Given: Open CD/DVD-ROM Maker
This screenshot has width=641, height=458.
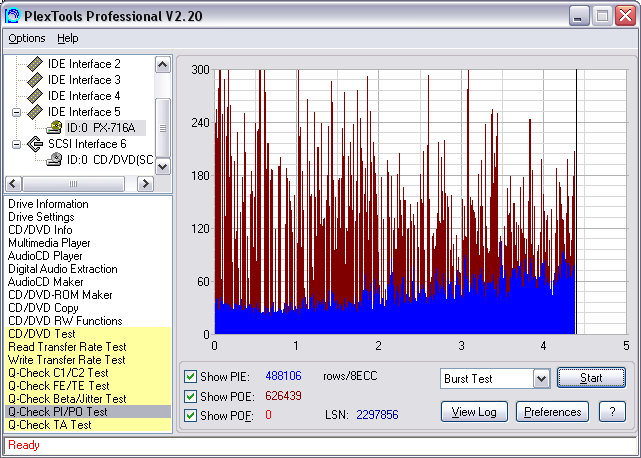Looking at the screenshot, I should (x=60, y=295).
